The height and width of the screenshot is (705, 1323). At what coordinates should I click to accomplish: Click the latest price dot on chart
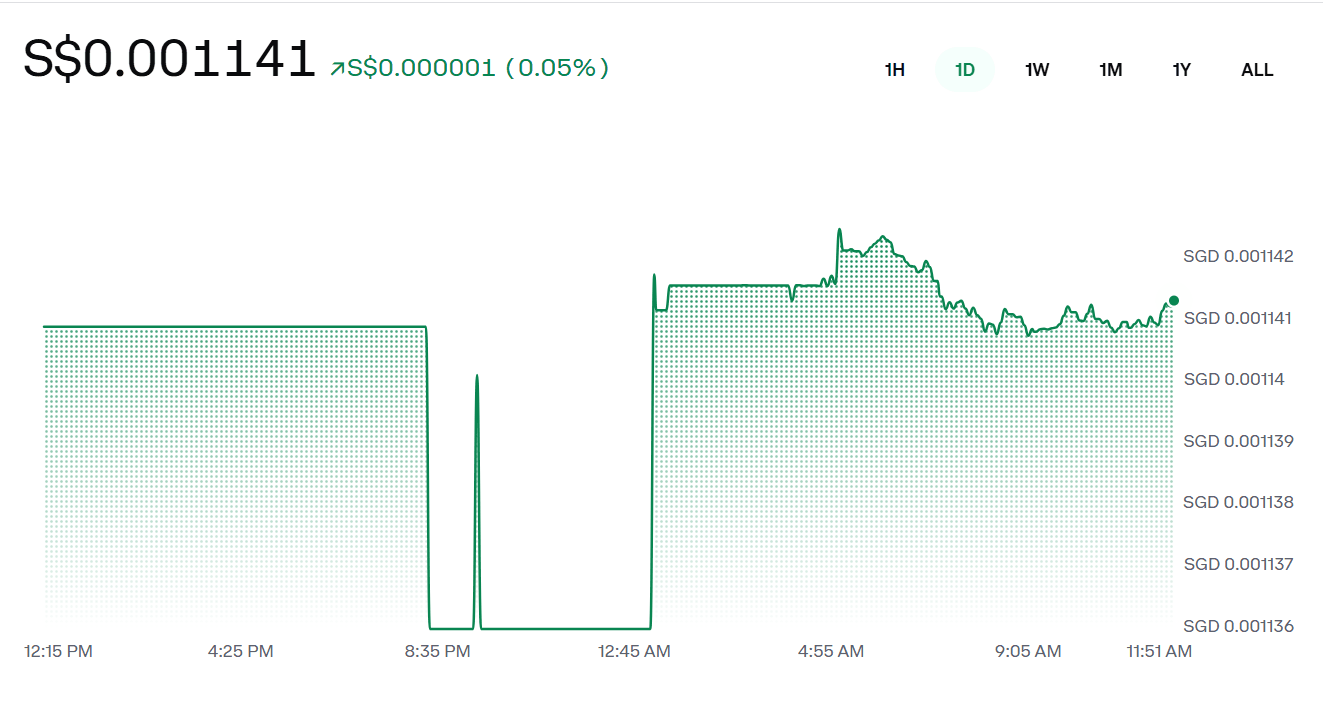coord(1174,300)
